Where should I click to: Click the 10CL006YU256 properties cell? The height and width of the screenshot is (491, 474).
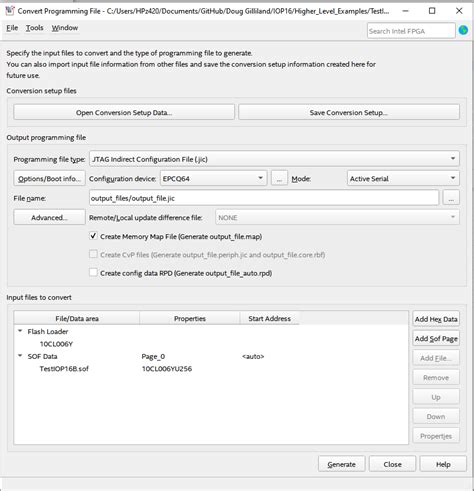167,368
